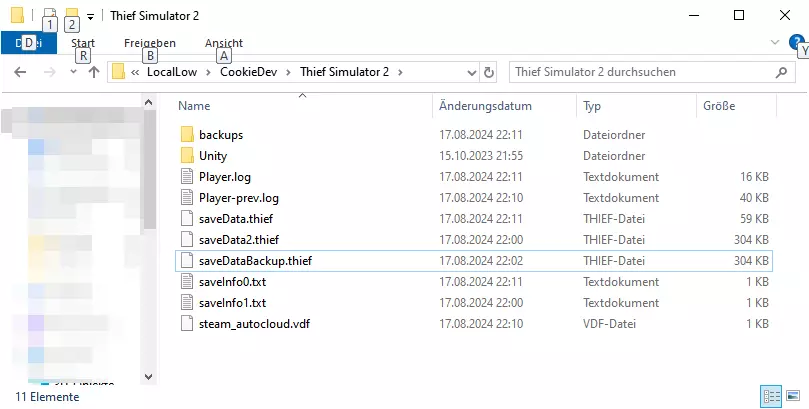The image size is (809, 409).
Task: Open the Ansicht ribbon tab
Action: pyautogui.click(x=224, y=43)
